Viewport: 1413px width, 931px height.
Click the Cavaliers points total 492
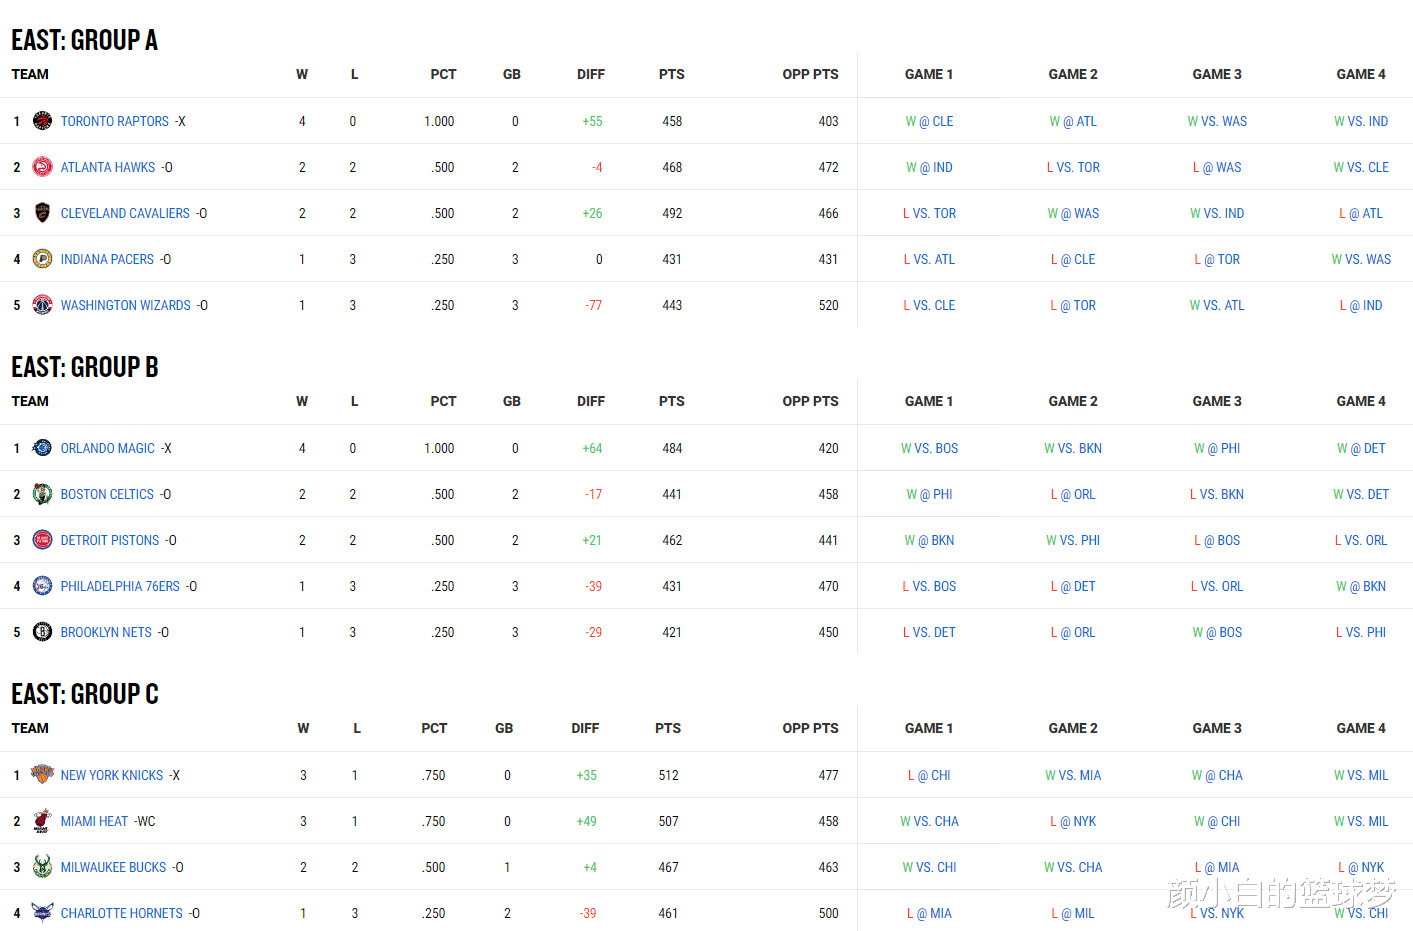pyautogui.click(x=672, y=213)
